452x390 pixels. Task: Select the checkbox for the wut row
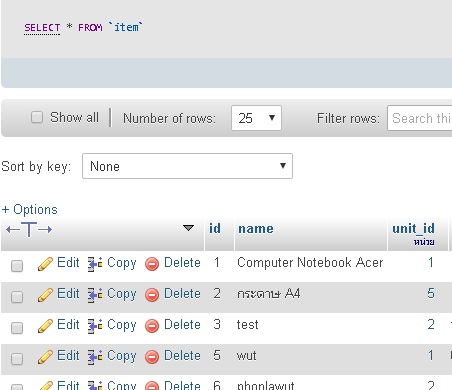pos(17,359)
